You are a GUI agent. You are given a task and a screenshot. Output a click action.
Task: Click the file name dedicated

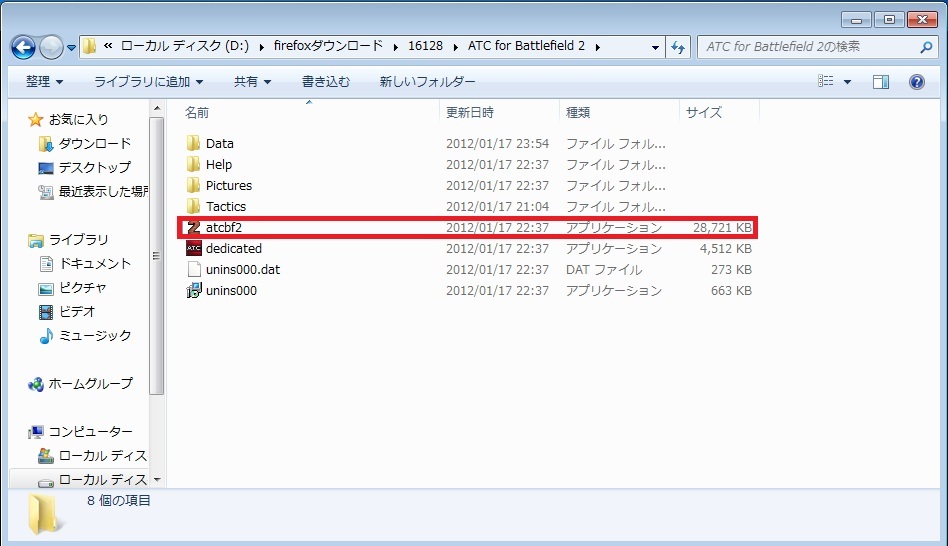233,249
